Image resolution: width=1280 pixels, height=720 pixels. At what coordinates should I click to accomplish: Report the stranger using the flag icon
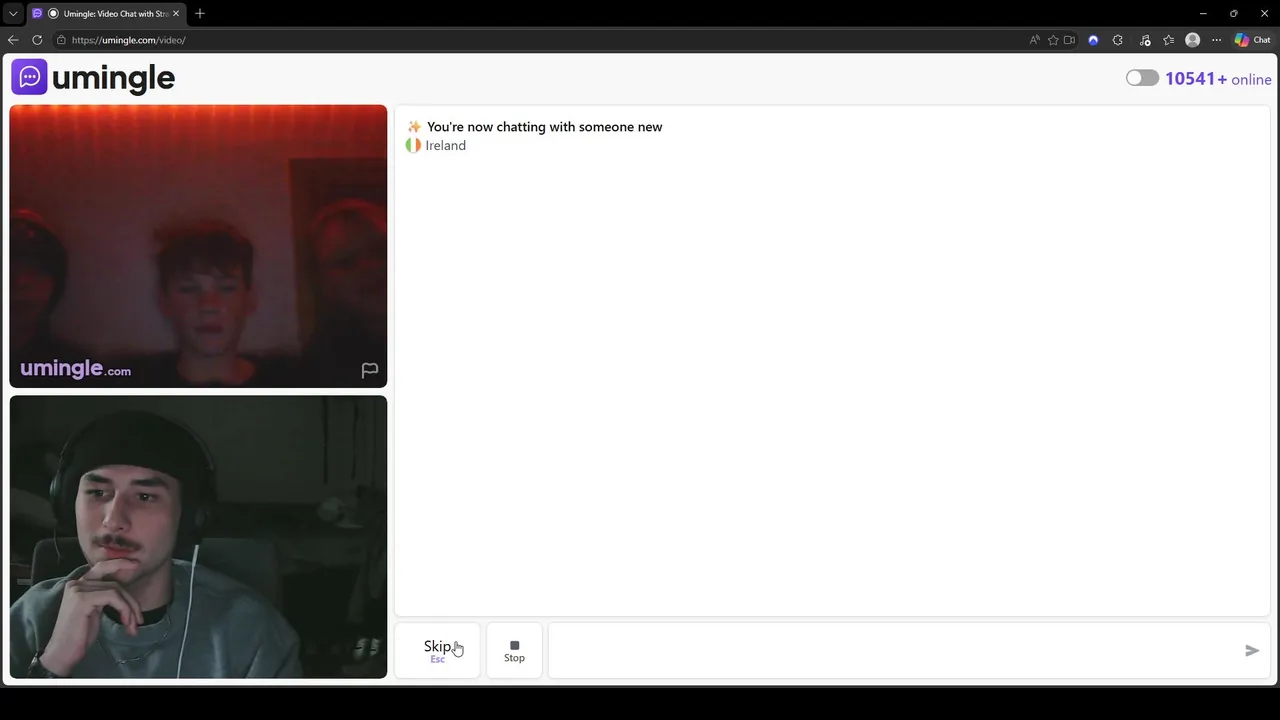[369, 370]
